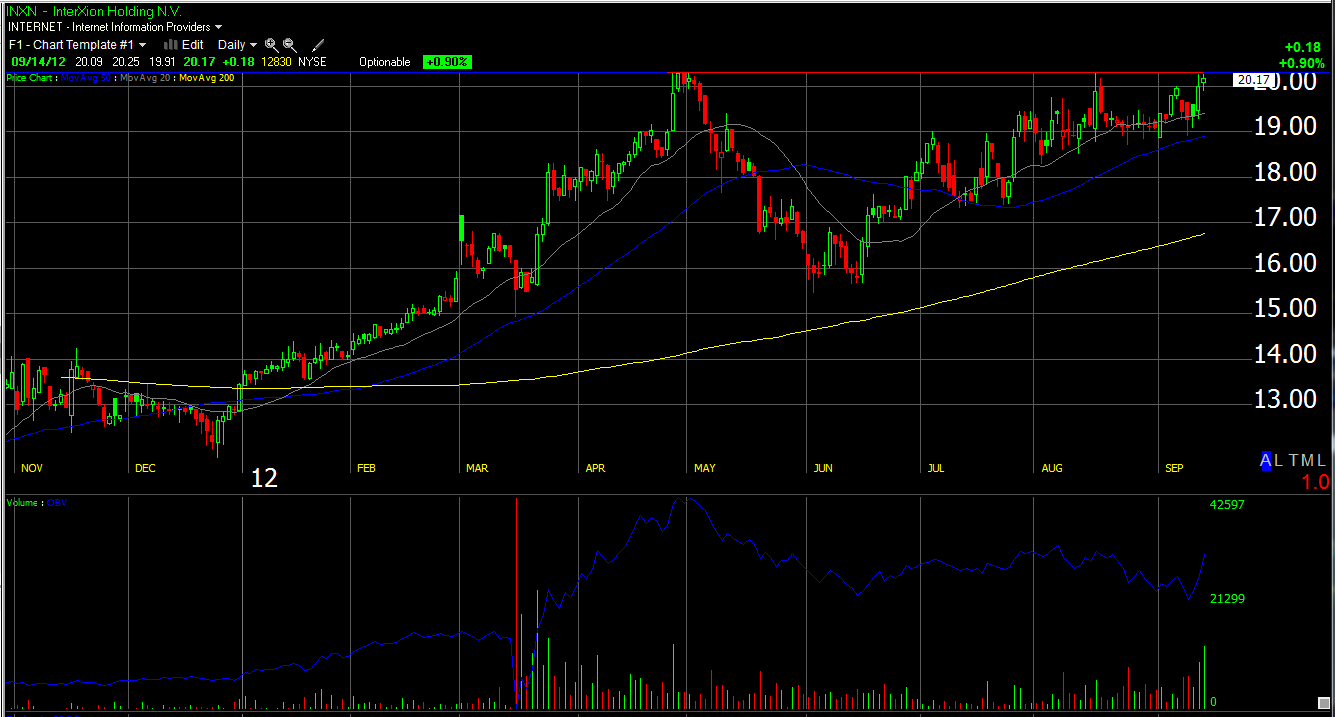
Task: Toggle the T scale option
Action: coord(1295,460)
